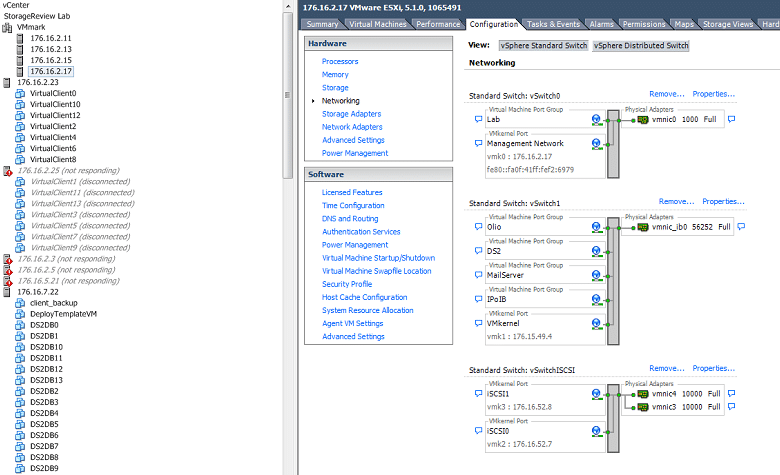780x475 pixels.
Task: Click the host icon for 176.16.2.15
Action: pyautogui.click(x=20, y=60)
